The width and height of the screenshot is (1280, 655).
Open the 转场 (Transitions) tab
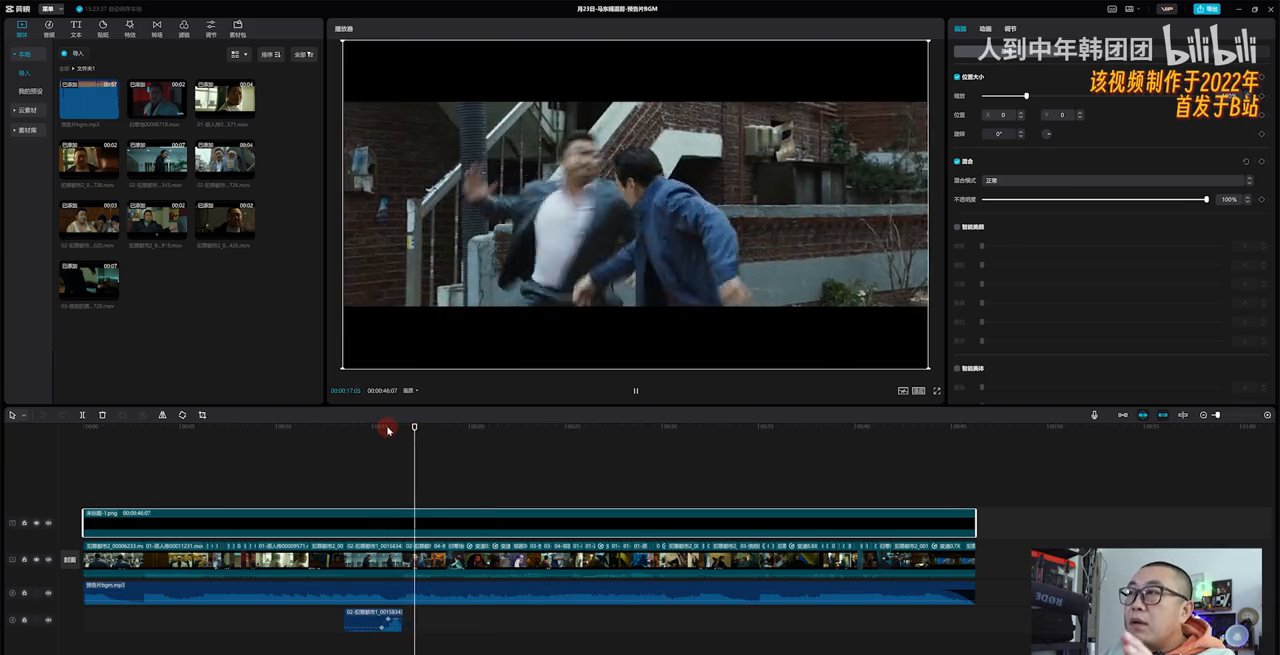[157, 28]
